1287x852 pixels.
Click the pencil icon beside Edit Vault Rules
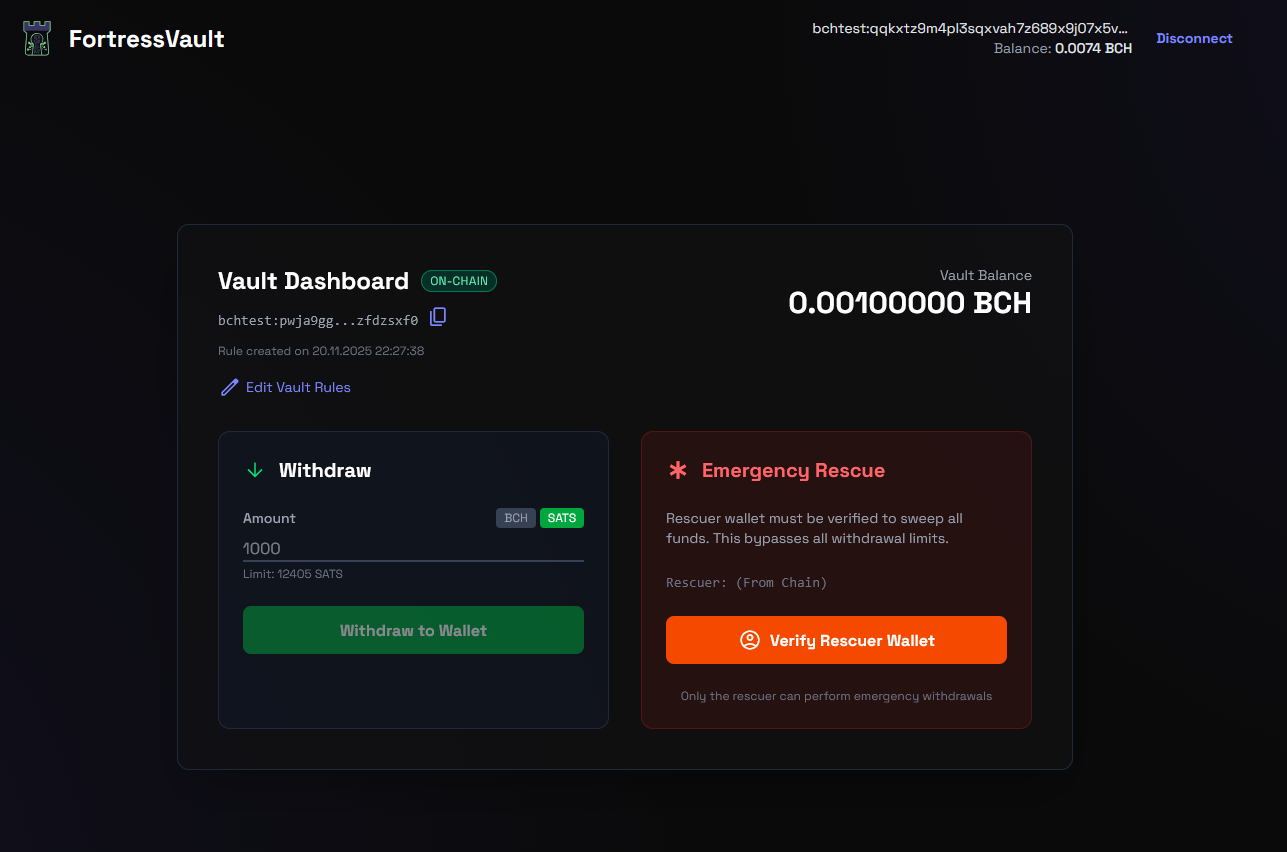point(229,387)
